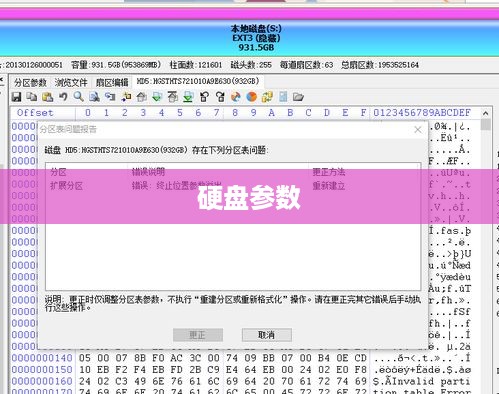Click the replace icon with blue arrows

point(110,97)
